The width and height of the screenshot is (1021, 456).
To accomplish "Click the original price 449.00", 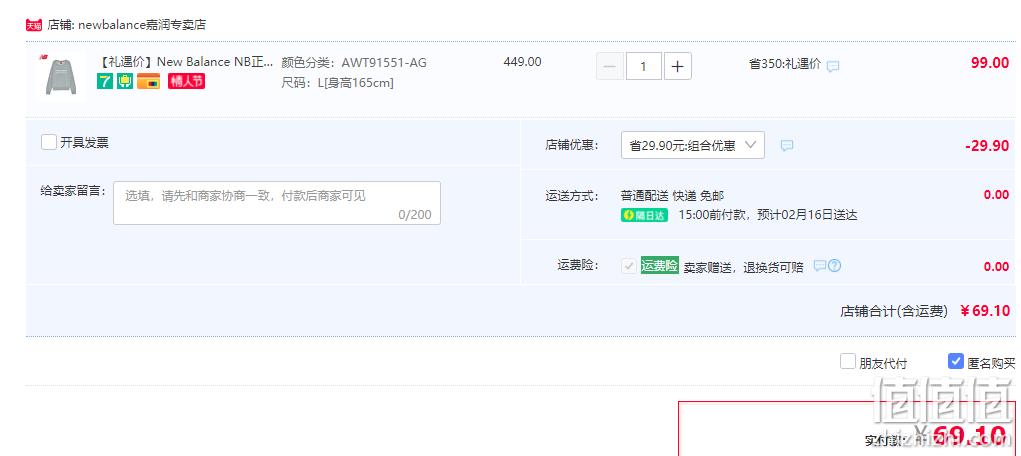I will 522,62.
